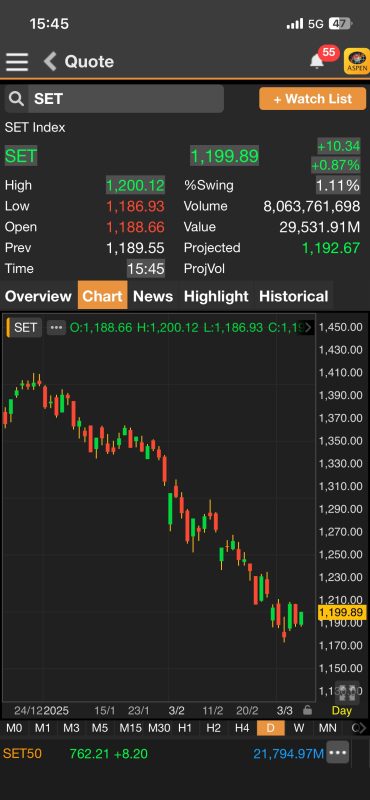The width and height of the screenshot is (370, 800).
Task: Tap the ASPEN logo icon
Action: 357,61
